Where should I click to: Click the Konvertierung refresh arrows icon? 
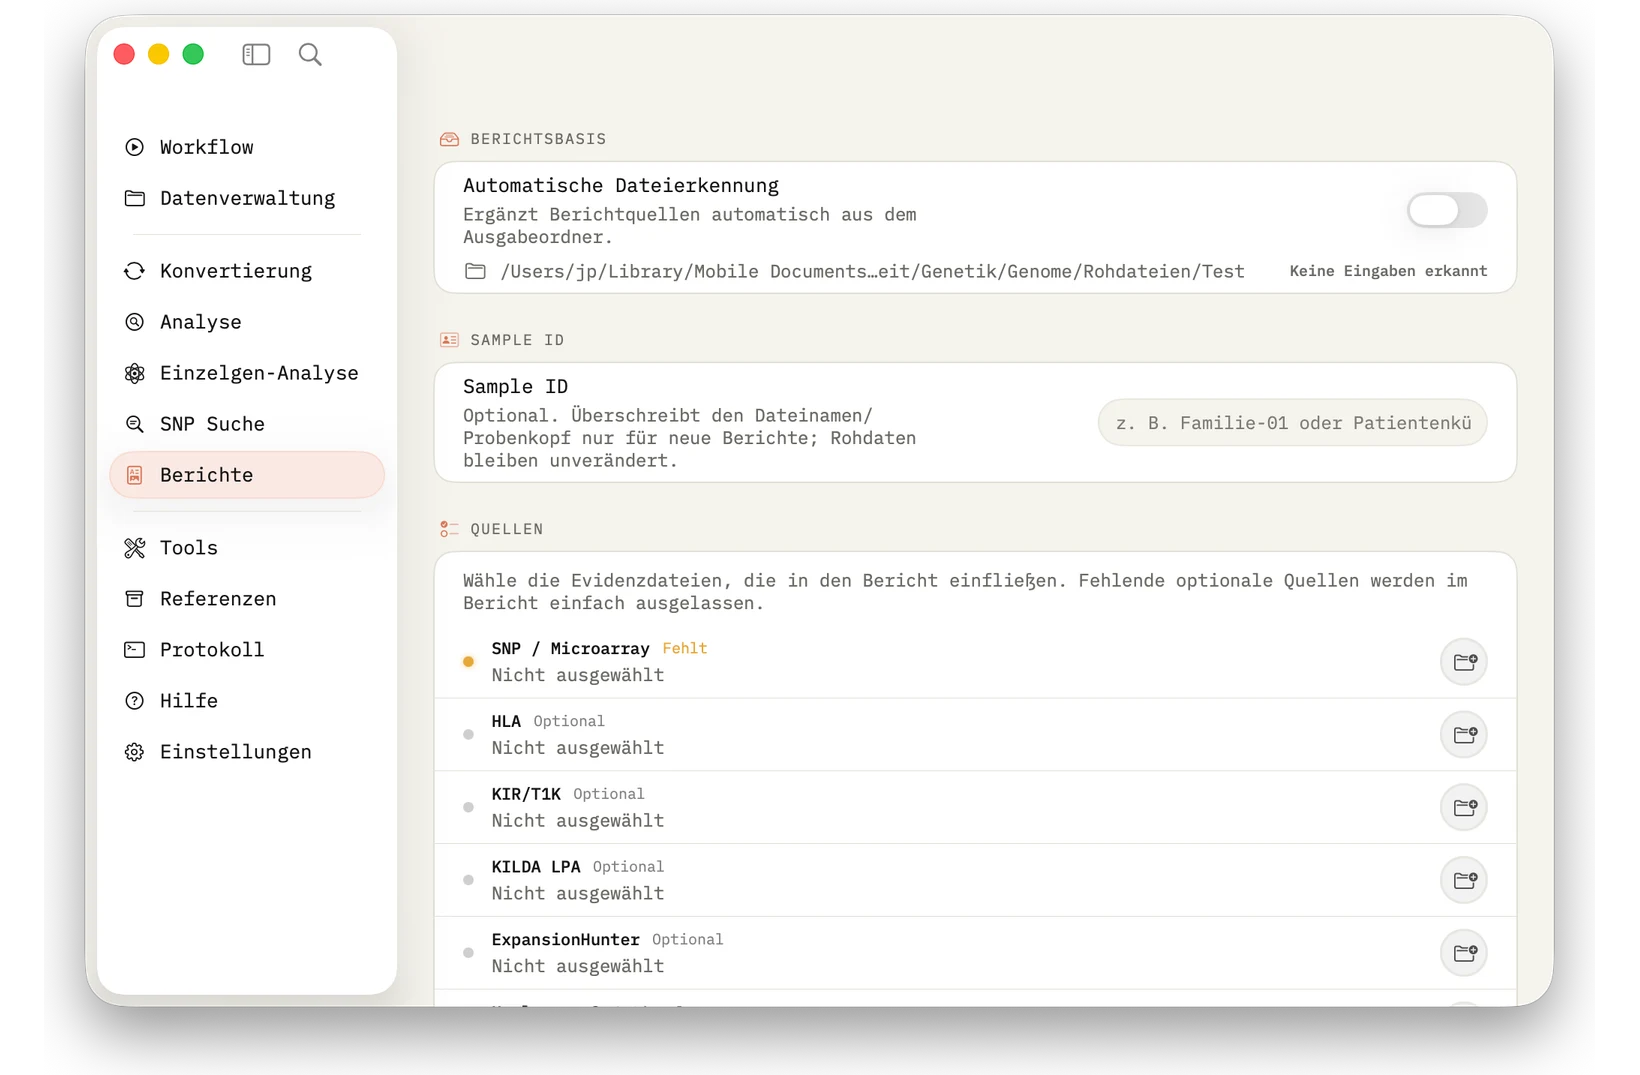[x=134, y=271]
